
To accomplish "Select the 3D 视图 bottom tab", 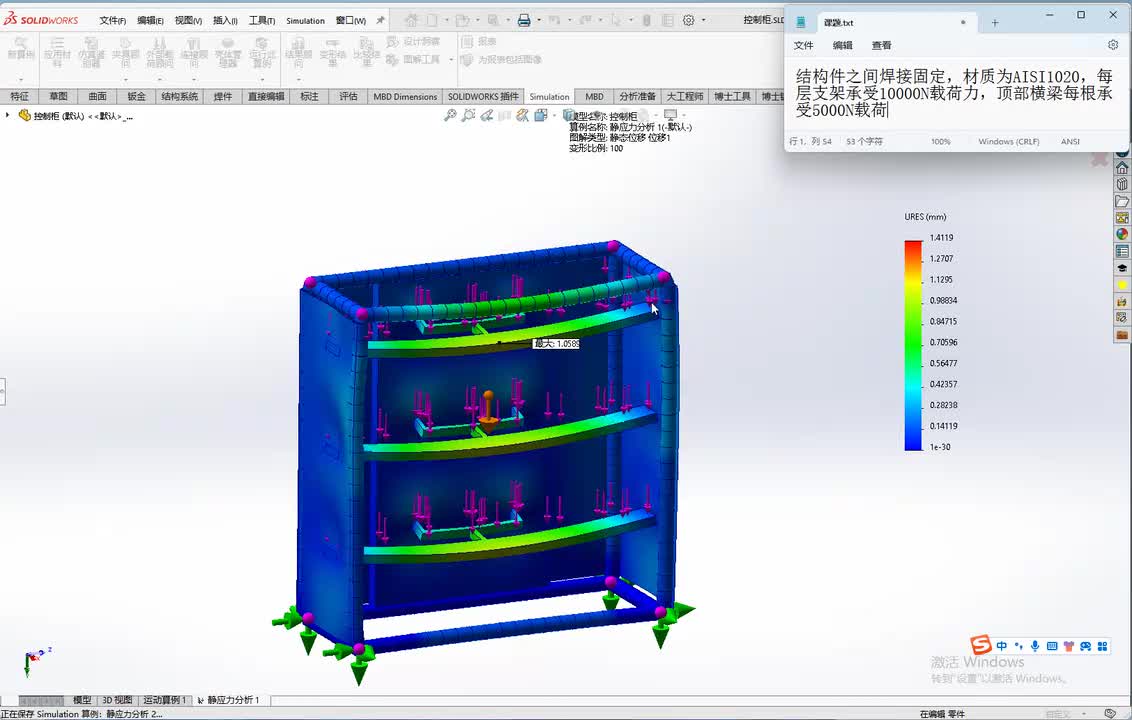I will (117, 700).
